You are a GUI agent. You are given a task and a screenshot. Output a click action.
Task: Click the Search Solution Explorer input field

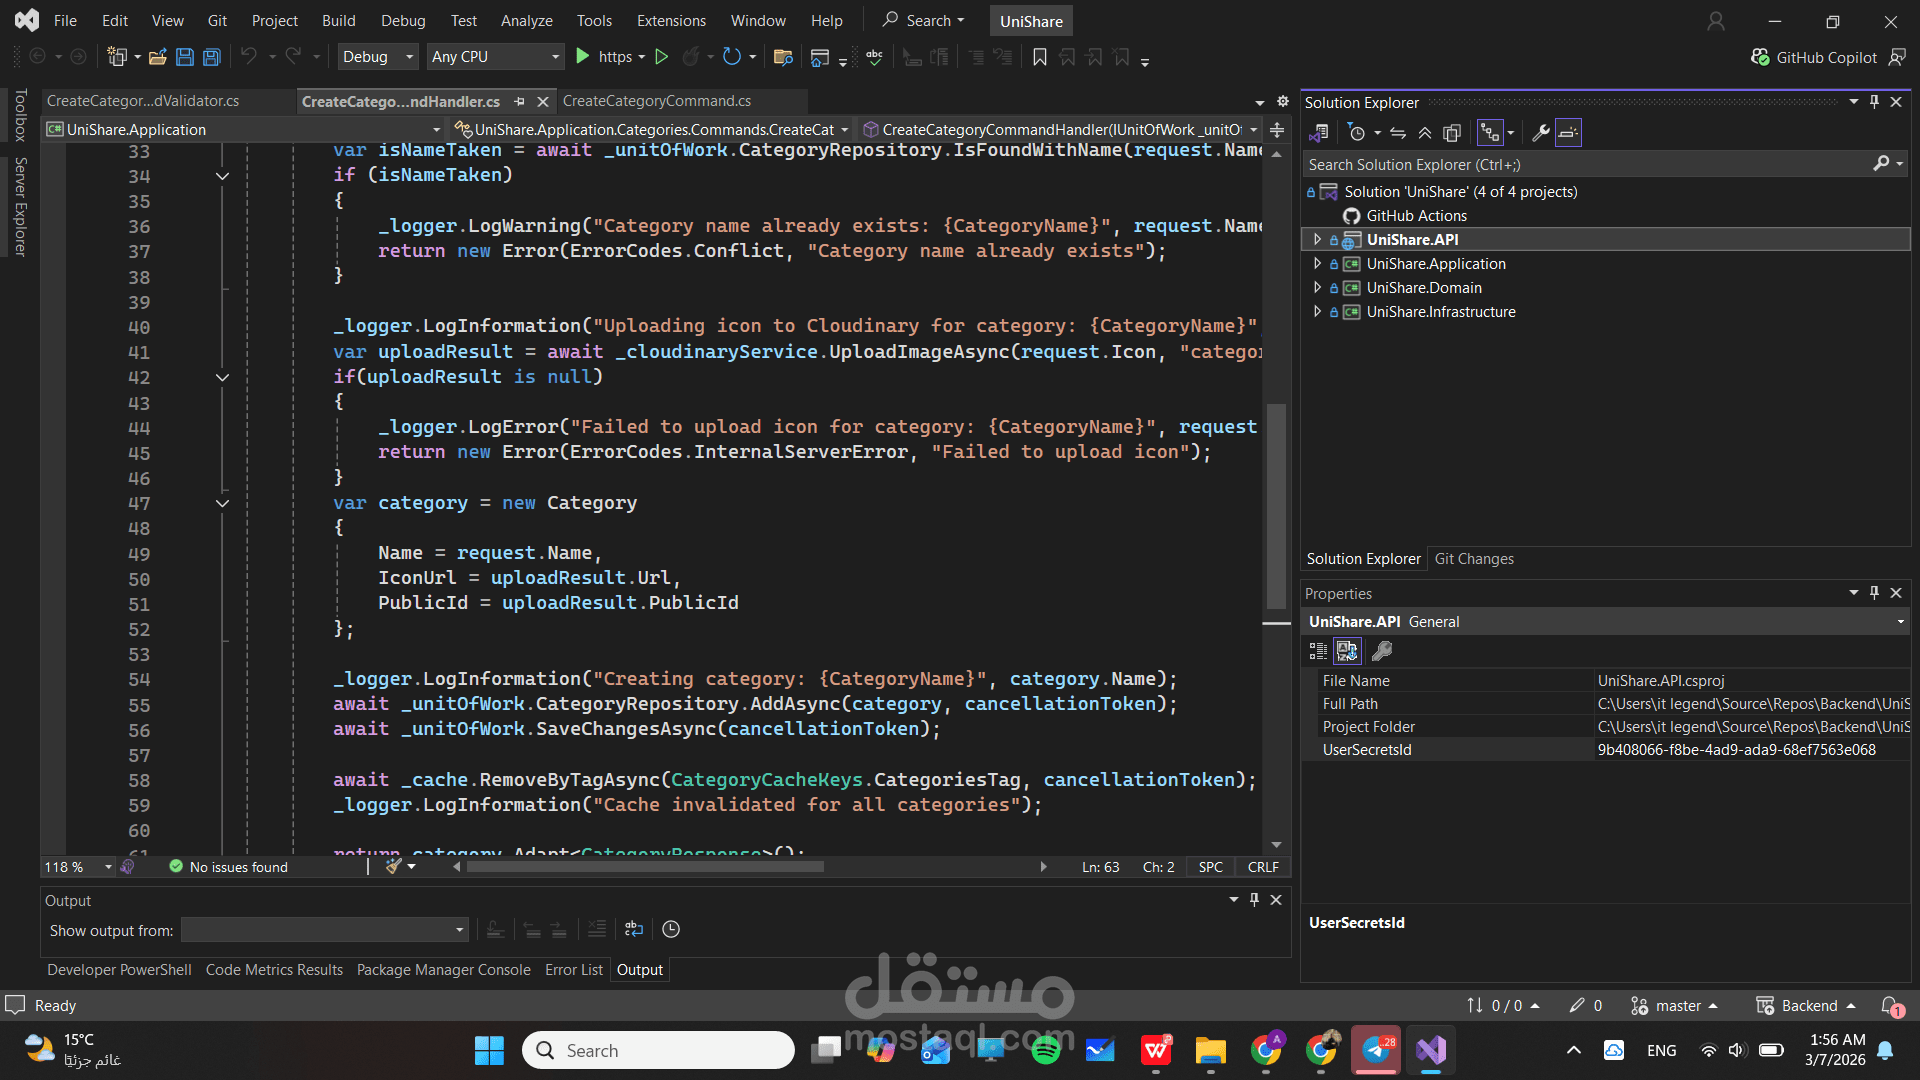(x=1585, y=165)
